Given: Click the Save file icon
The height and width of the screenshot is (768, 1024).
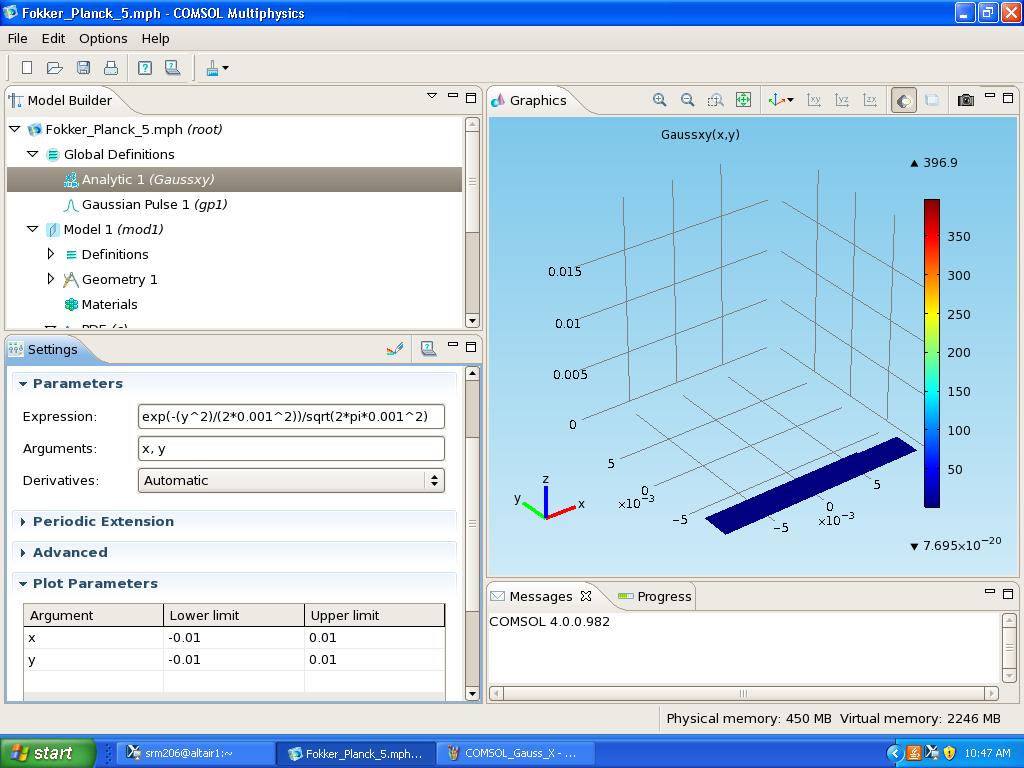Looking at the screenshot, I should tap(83, 68).
